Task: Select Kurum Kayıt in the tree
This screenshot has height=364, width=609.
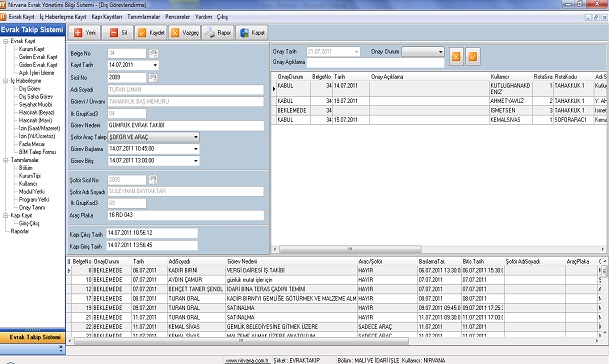Action: point(31,49)
